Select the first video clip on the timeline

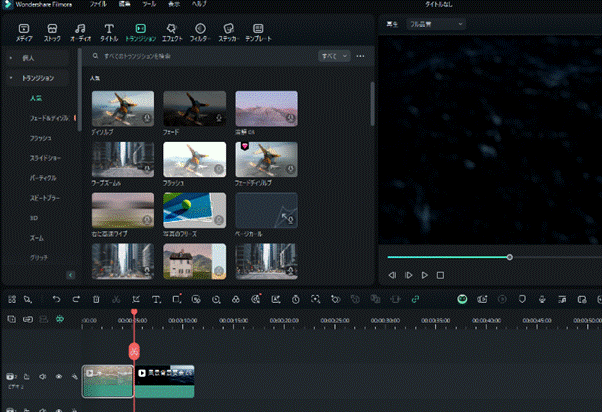point(108,381)
